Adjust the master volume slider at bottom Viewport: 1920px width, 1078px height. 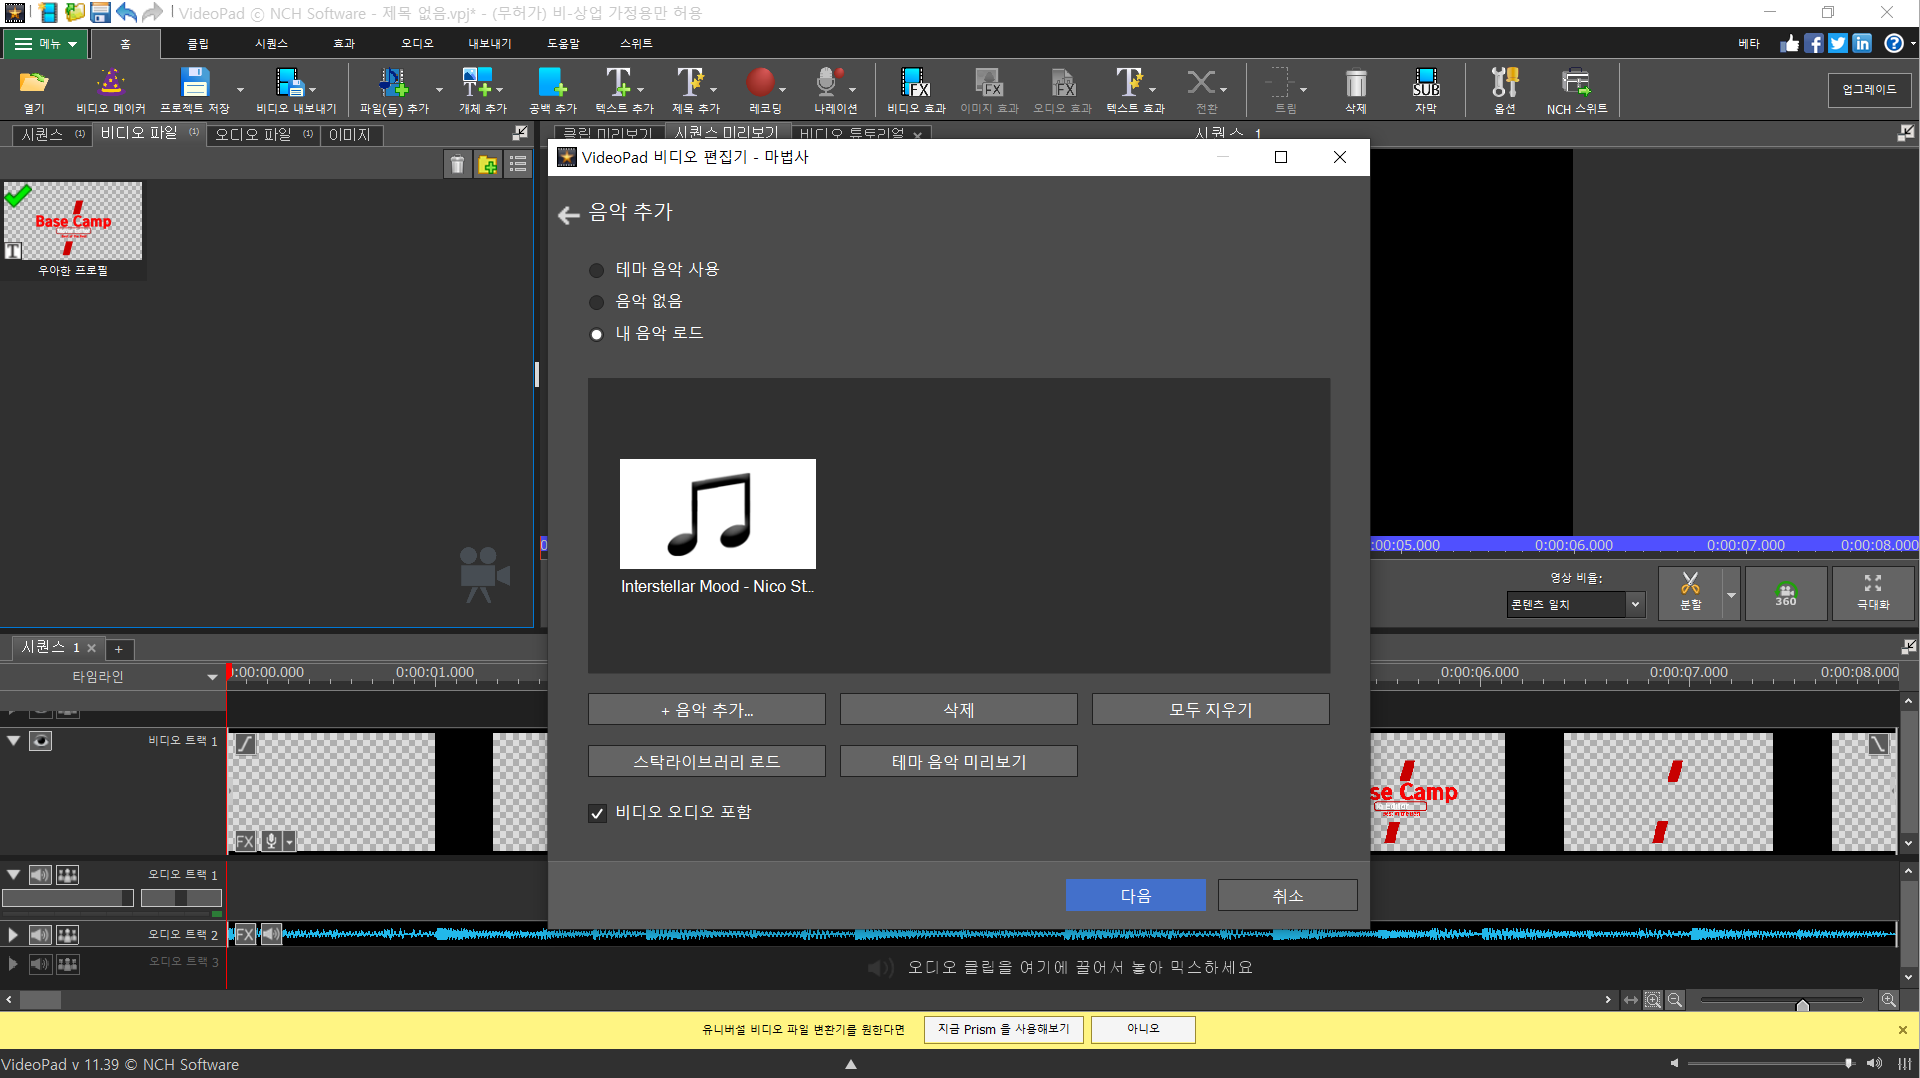1848,1064
